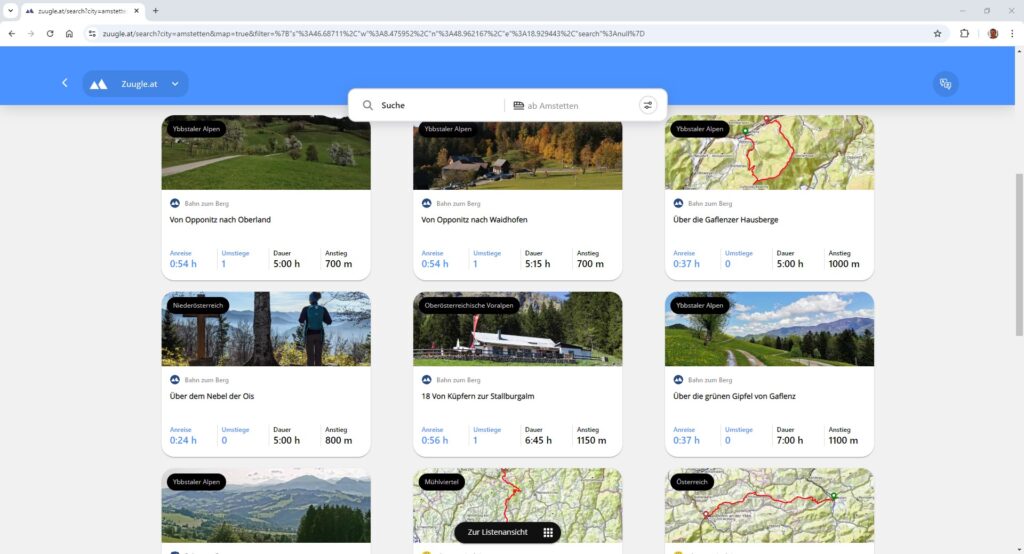Open tour 'Über die grünen Gipfel von Gaflenz'

(x=734, y=397)
